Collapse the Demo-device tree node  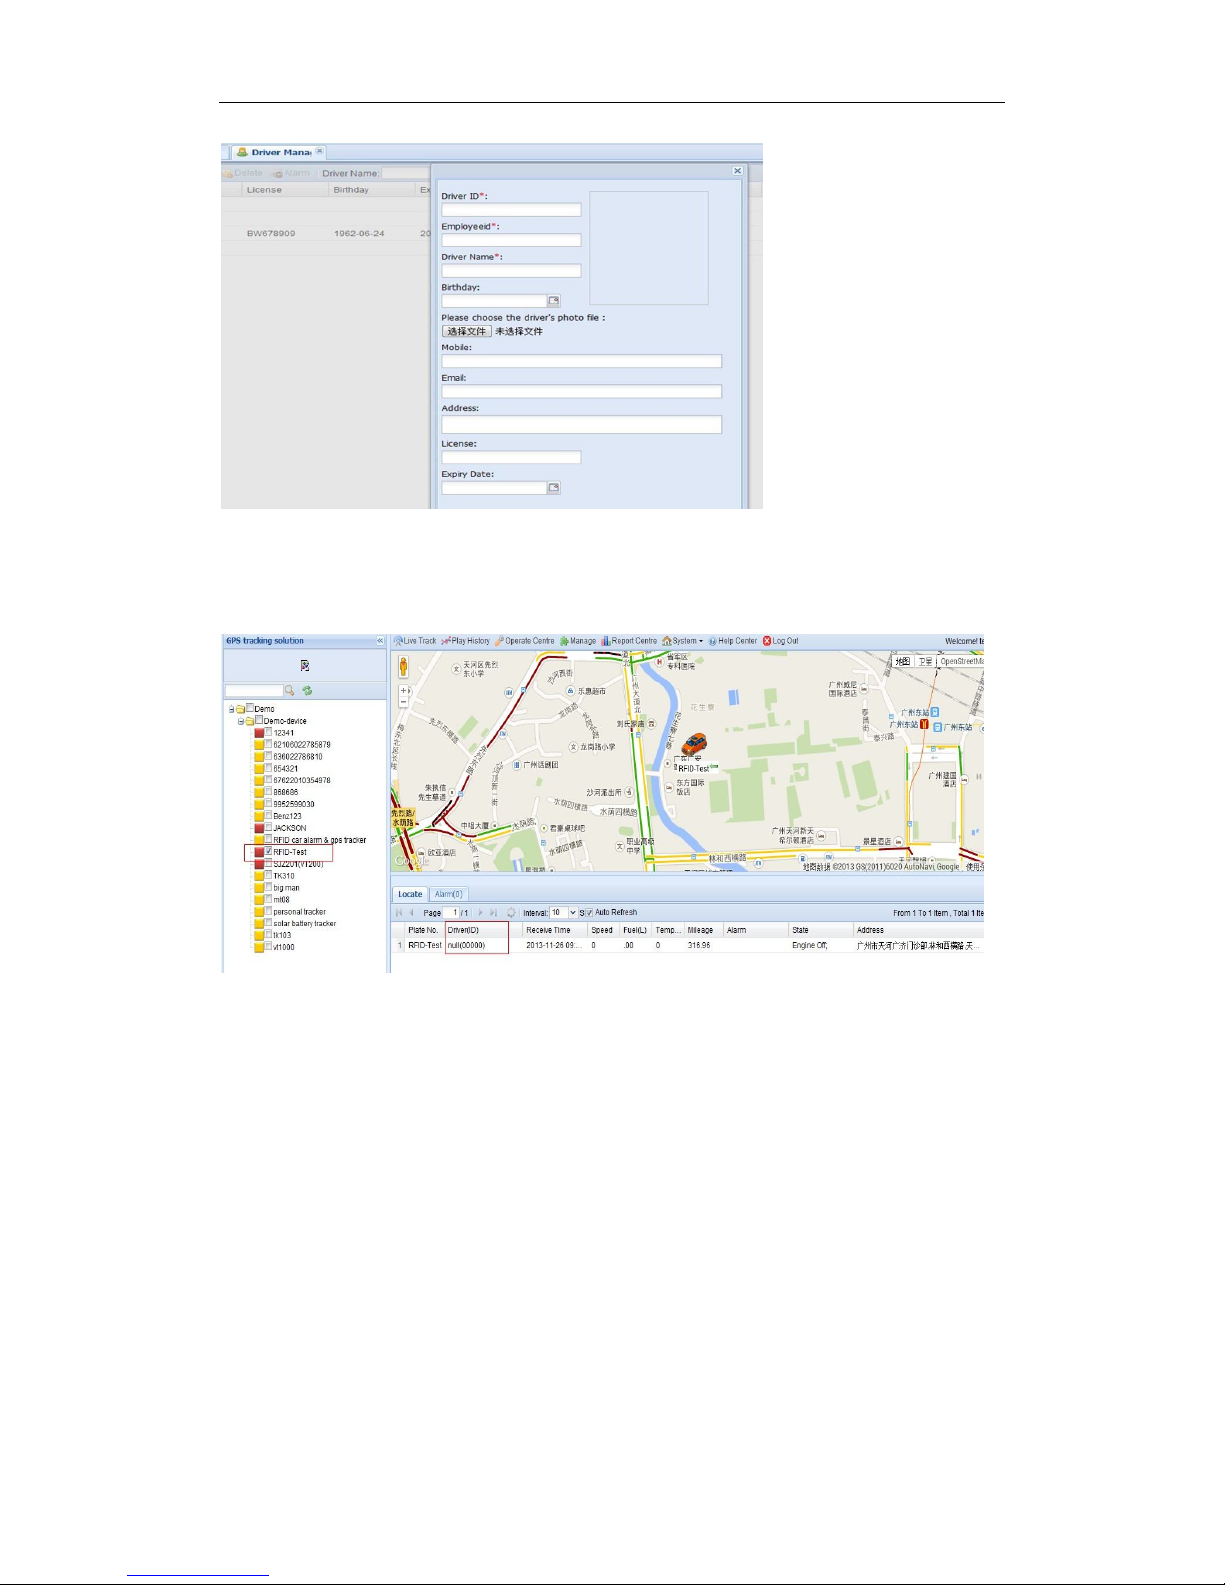(x=240, y=721)
